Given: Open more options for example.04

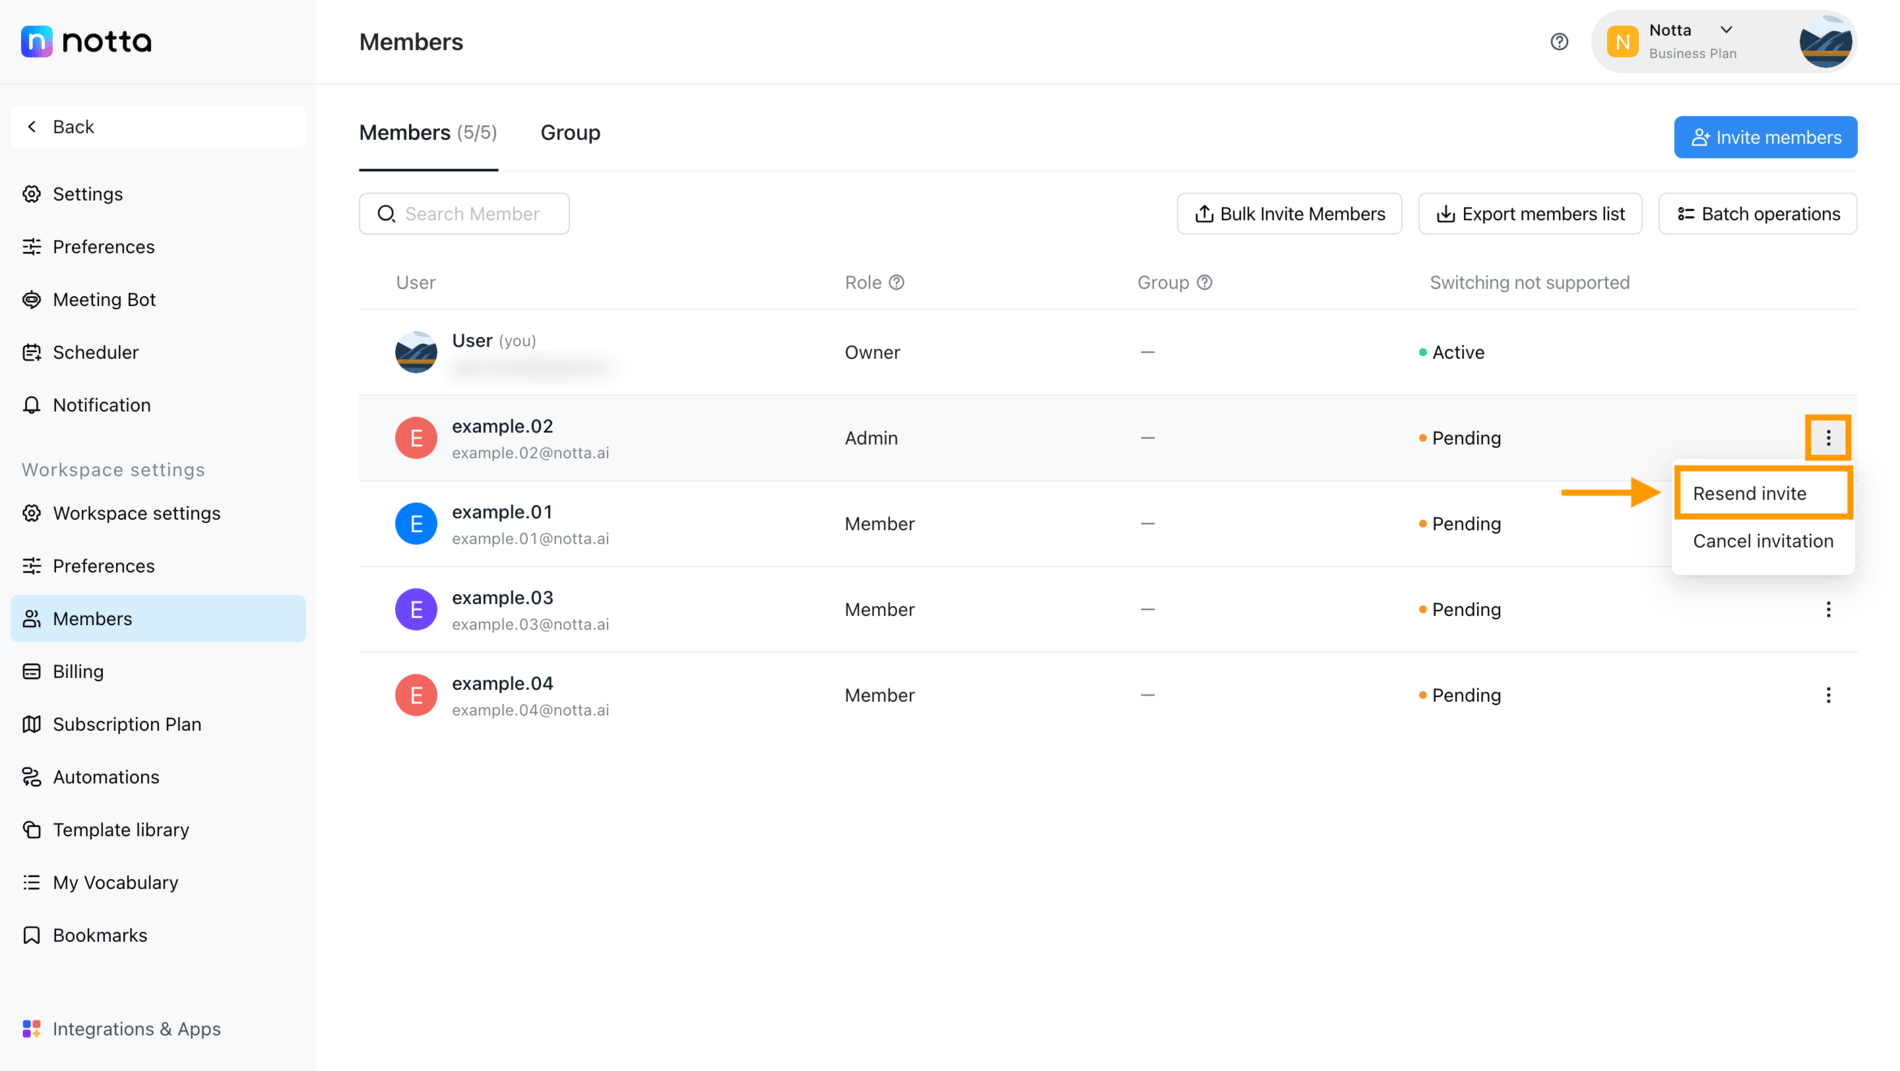Looking at the screenshot, I should (1828, 696).
